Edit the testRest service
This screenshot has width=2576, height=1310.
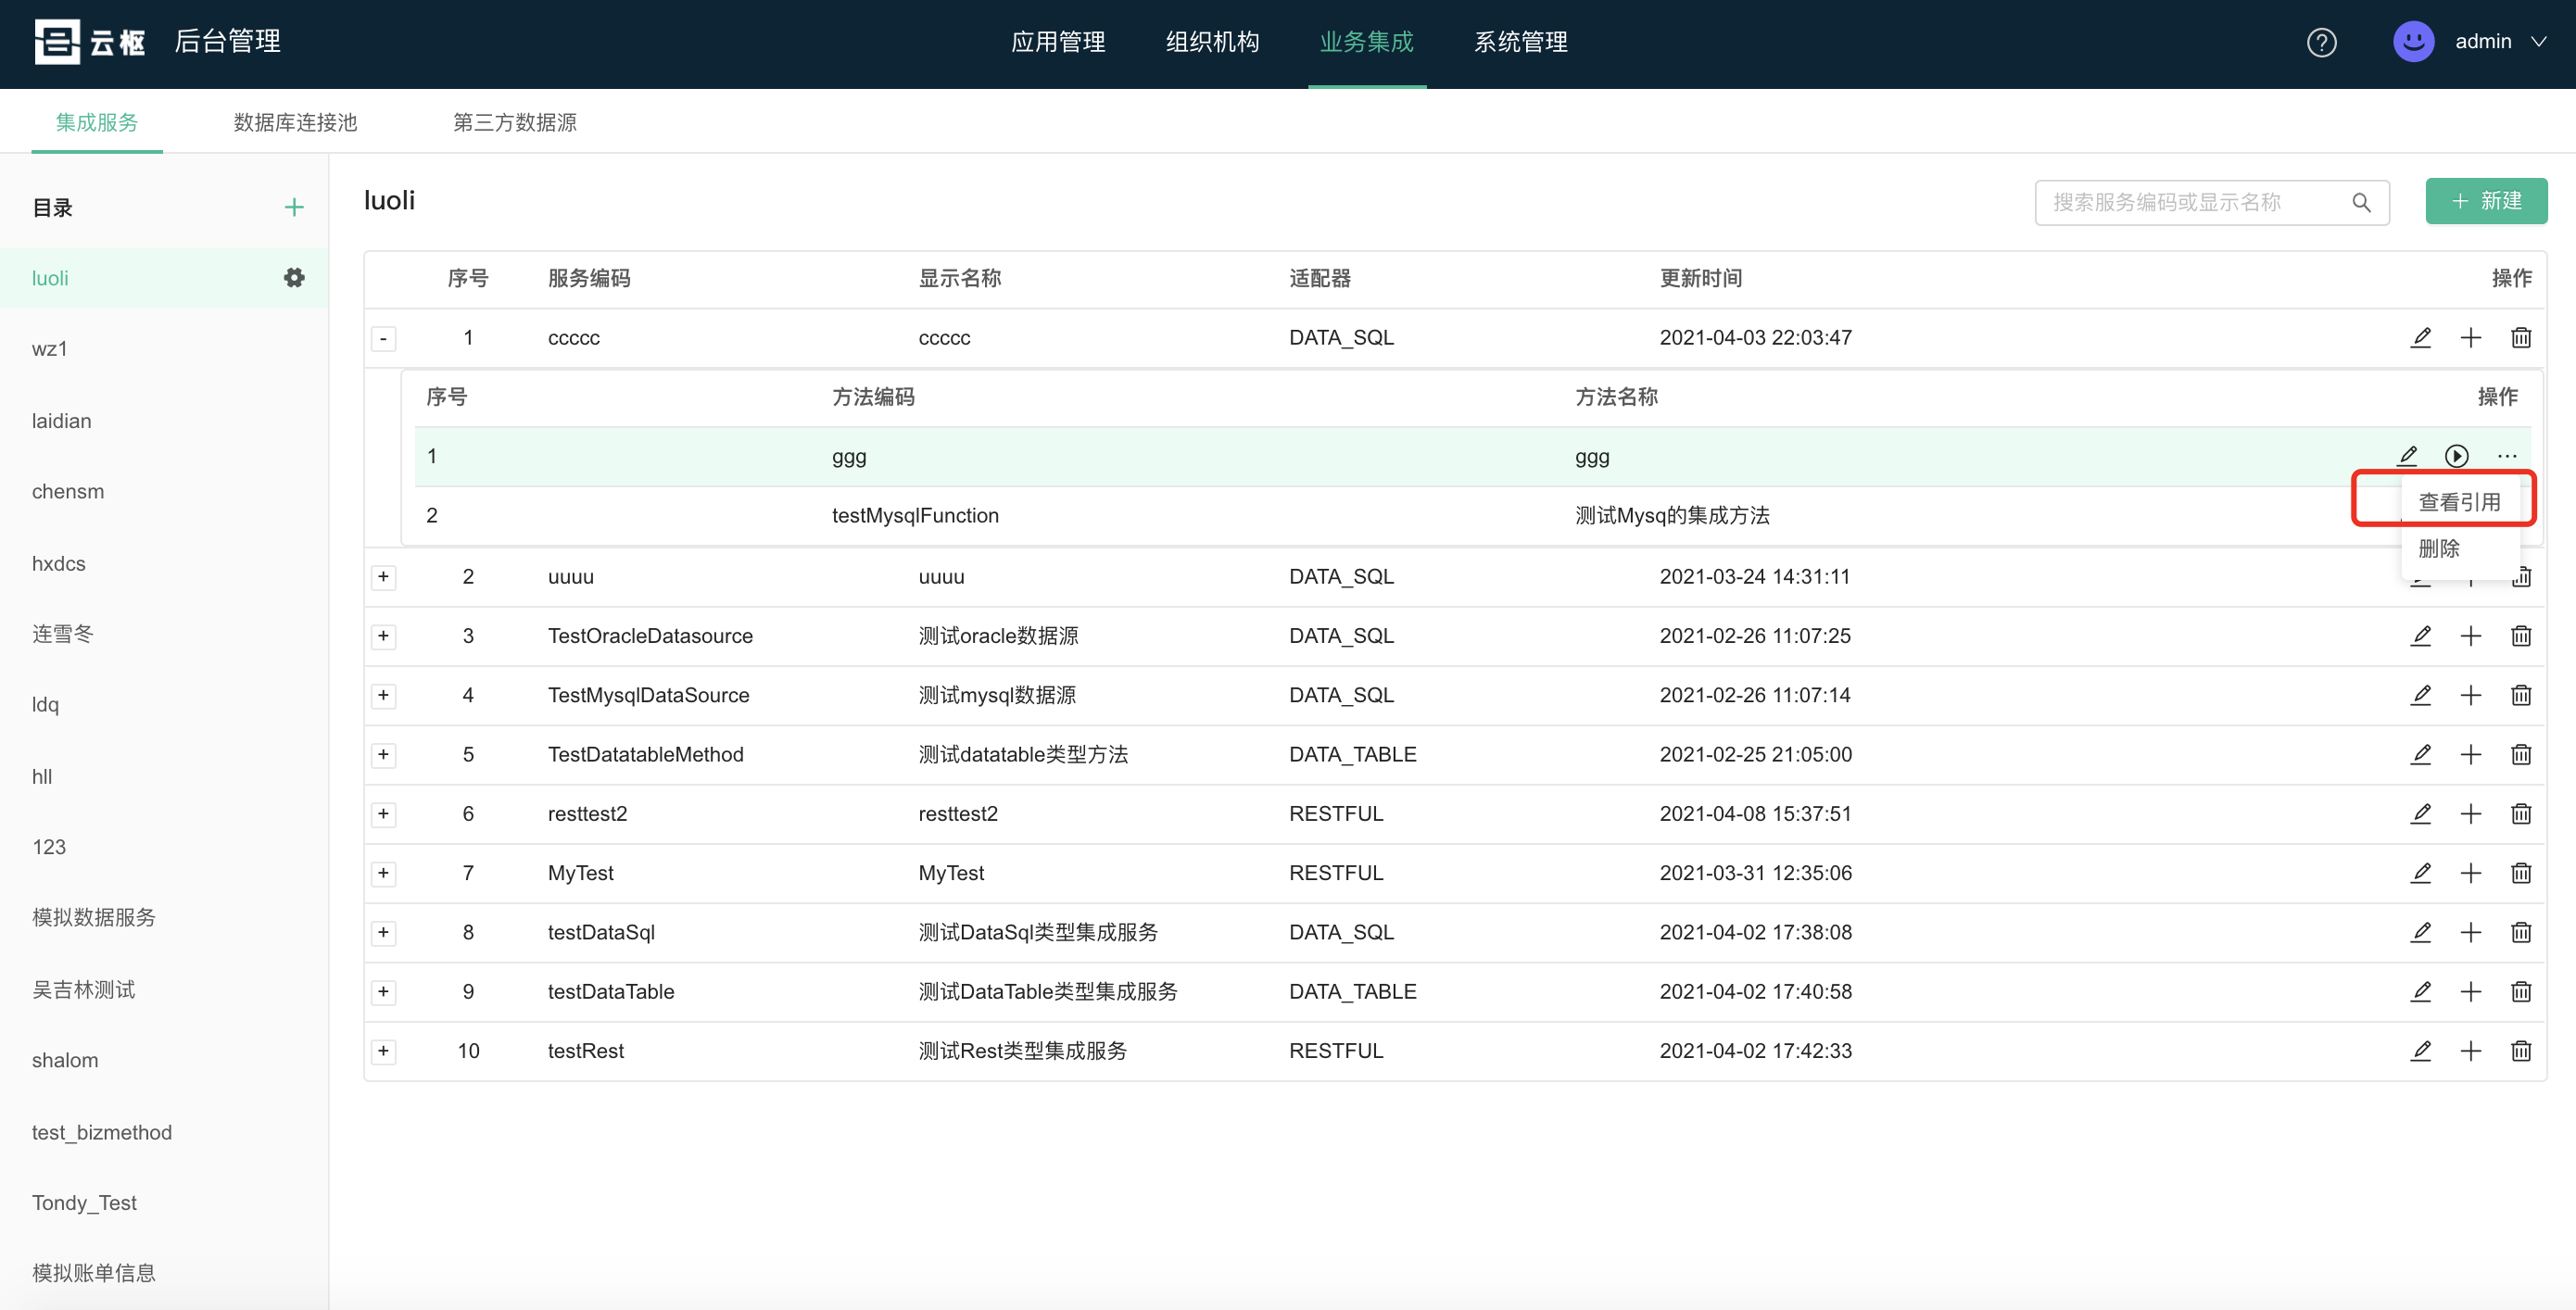pos(2420,1051)
